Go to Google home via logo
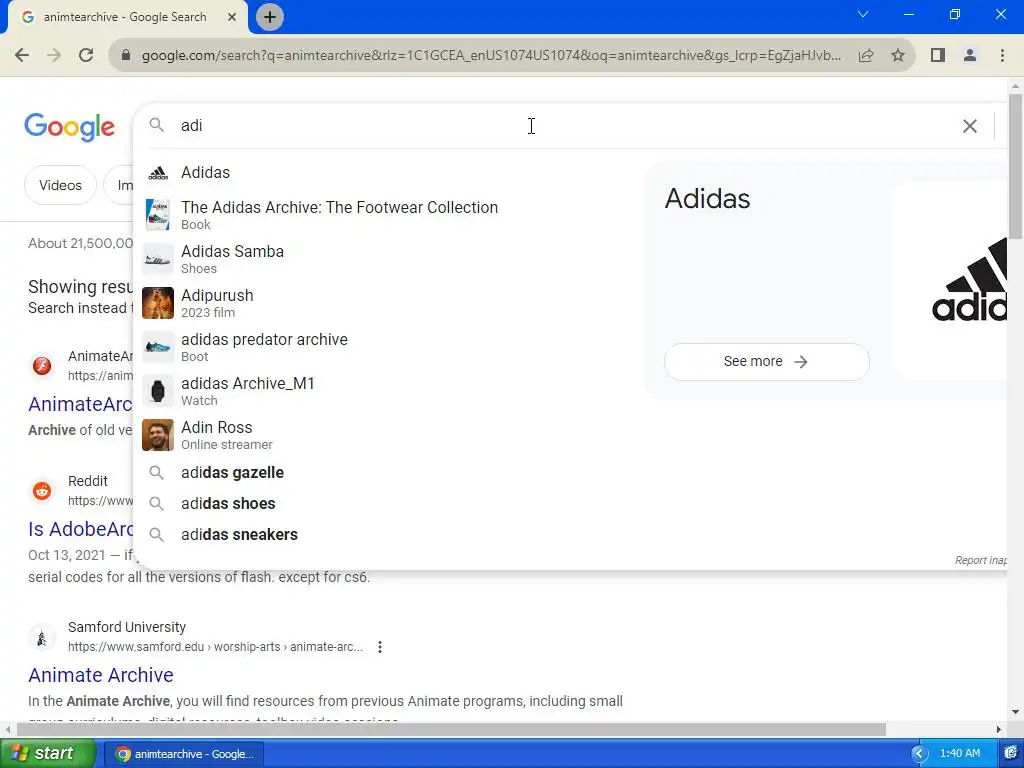1024x768 pixels. pos(69,127)
